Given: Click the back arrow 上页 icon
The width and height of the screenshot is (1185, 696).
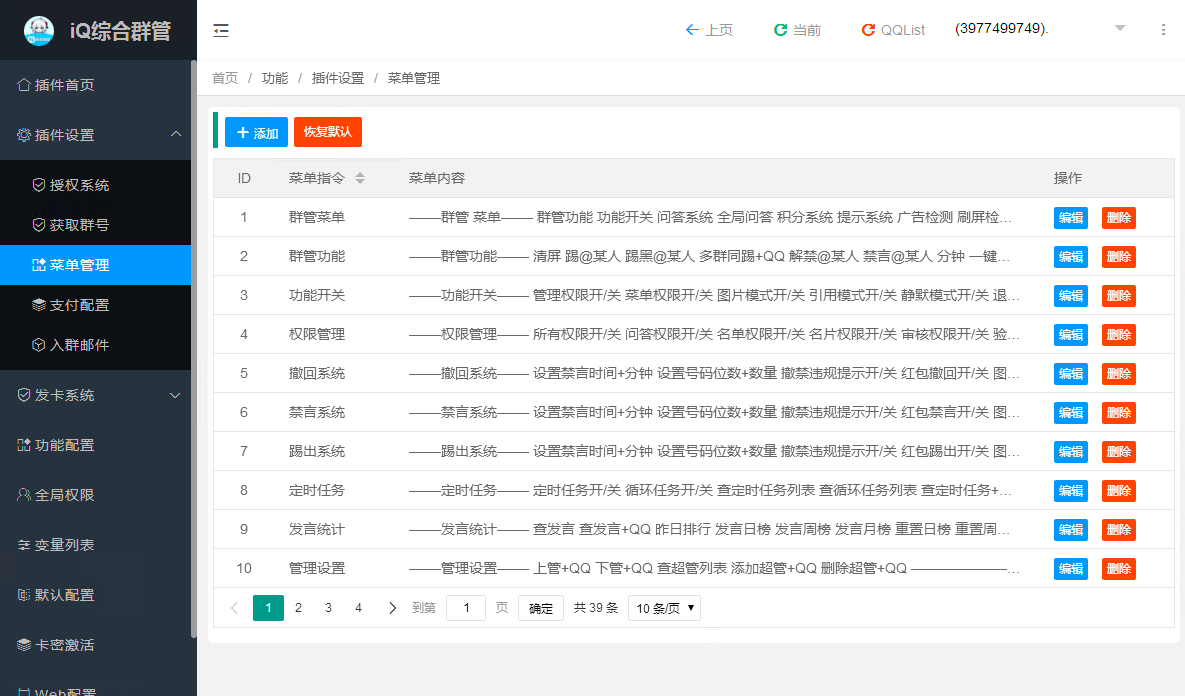Looking at the screenshot, I should (x=692, y=30).
